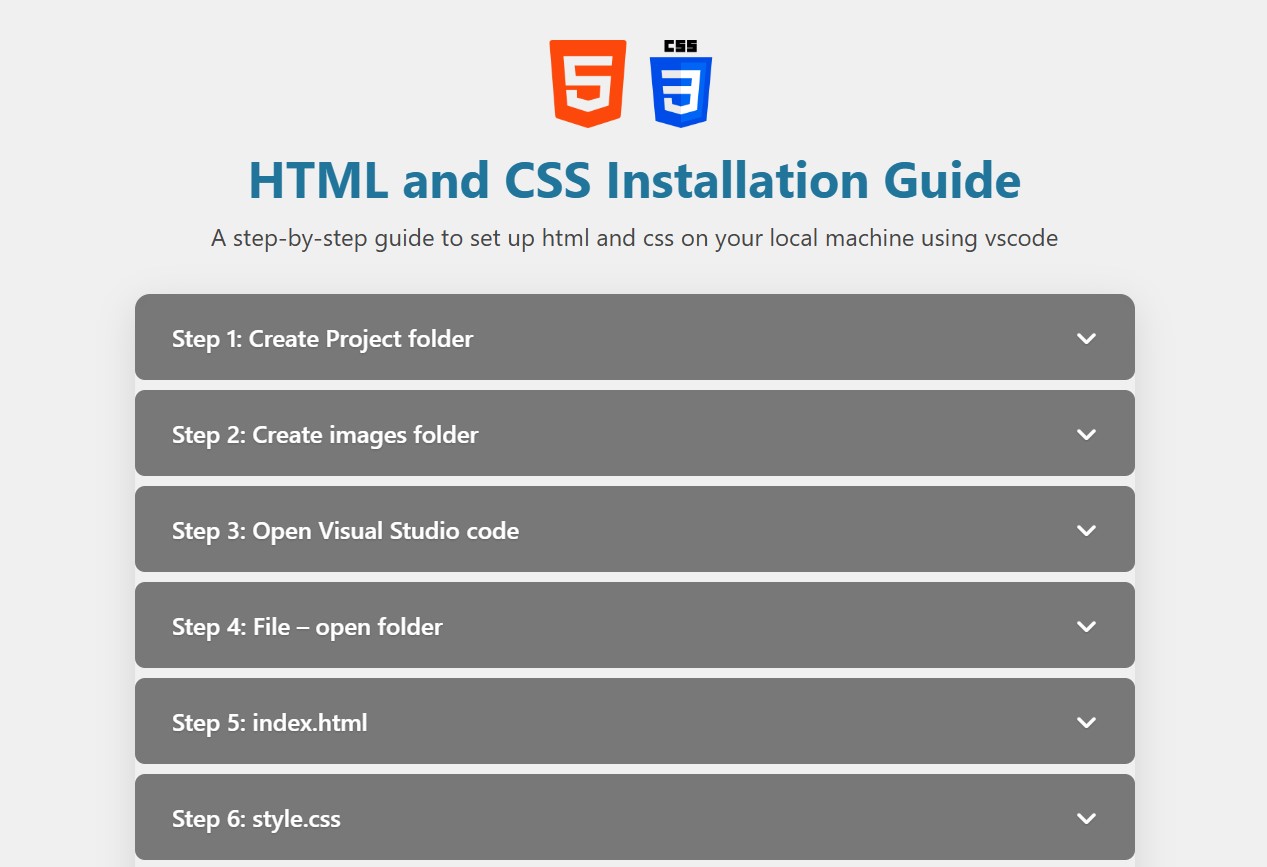Open the 'Step 5: index.html' label
The height and width of the screenshot is (867, 1267).
[269, 723]
